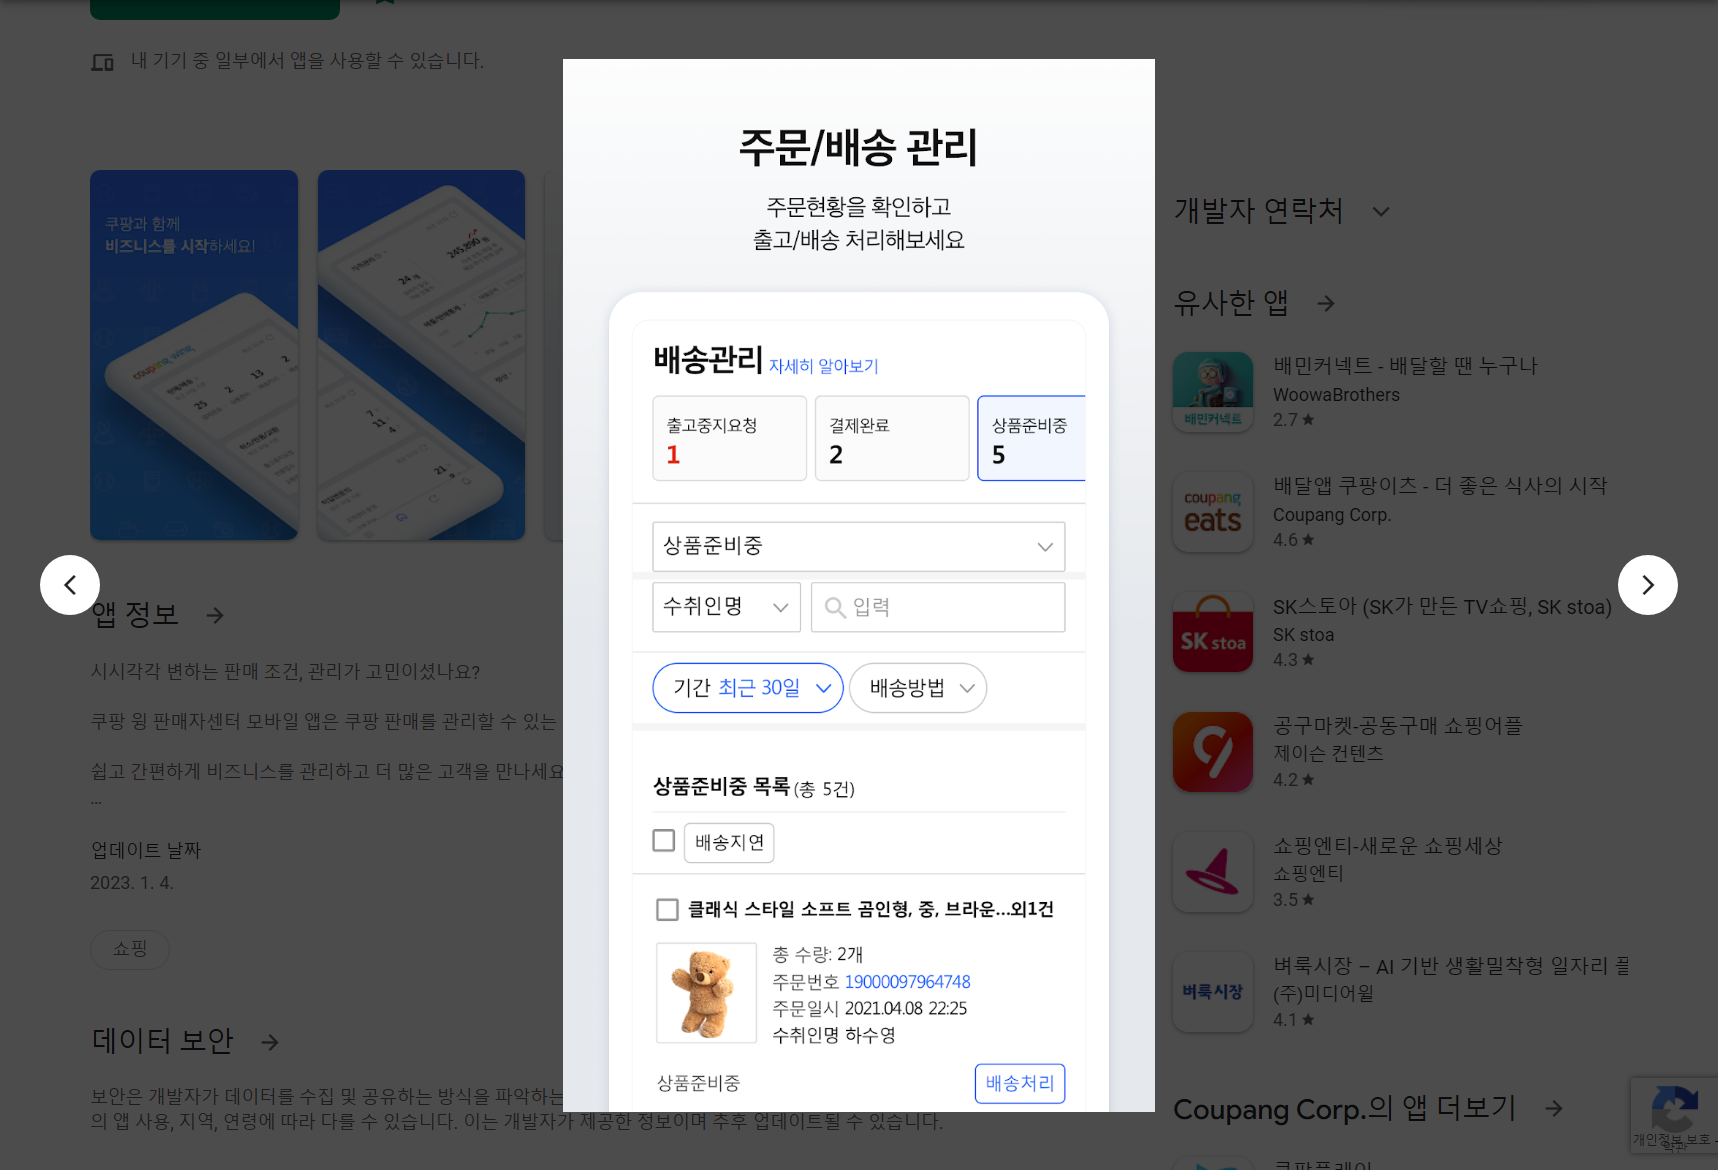Screen dimensions: 1718x1170
Task: Select the 출고중지요청 tab
Action: coord(729,438)
